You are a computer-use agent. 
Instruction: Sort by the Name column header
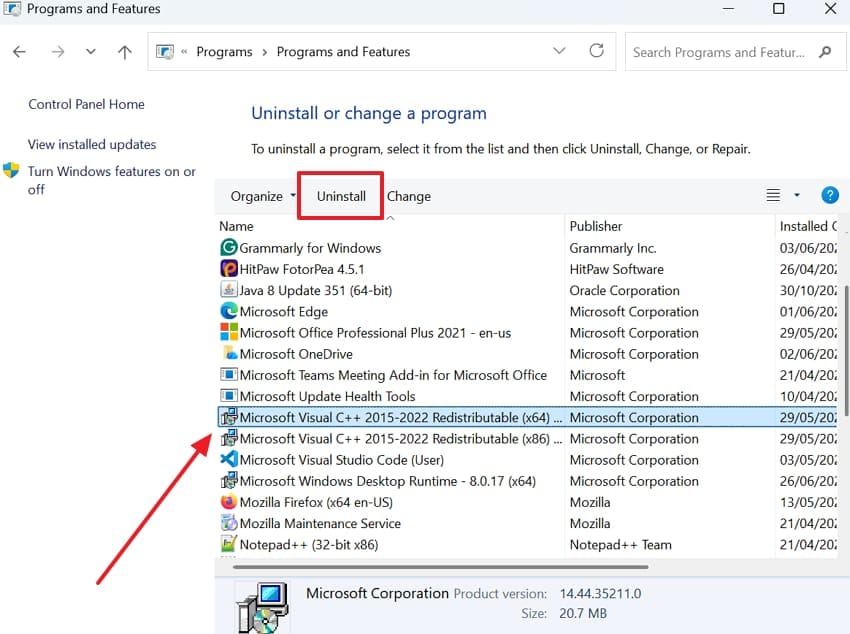236,227
